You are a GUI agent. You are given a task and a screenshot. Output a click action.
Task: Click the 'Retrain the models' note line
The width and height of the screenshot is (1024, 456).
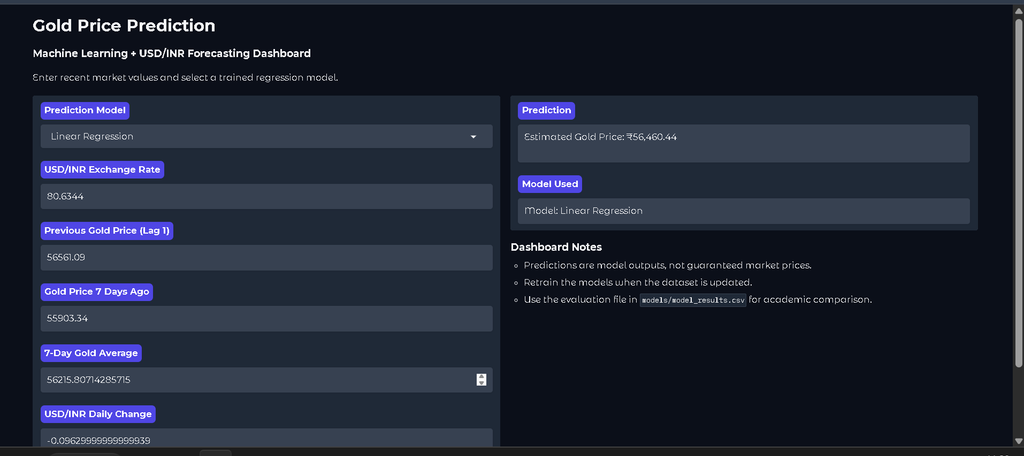click(x=638, y=283)
